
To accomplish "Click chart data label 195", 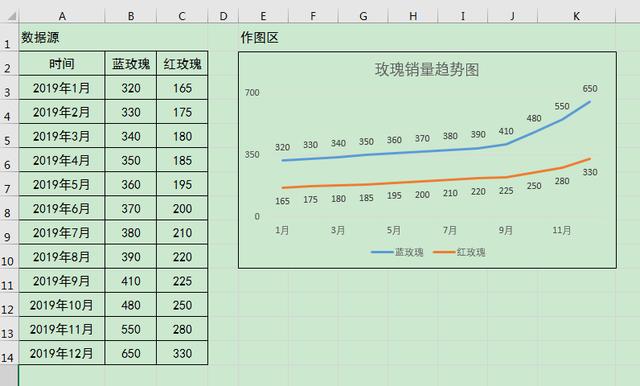I will (394, 195).
